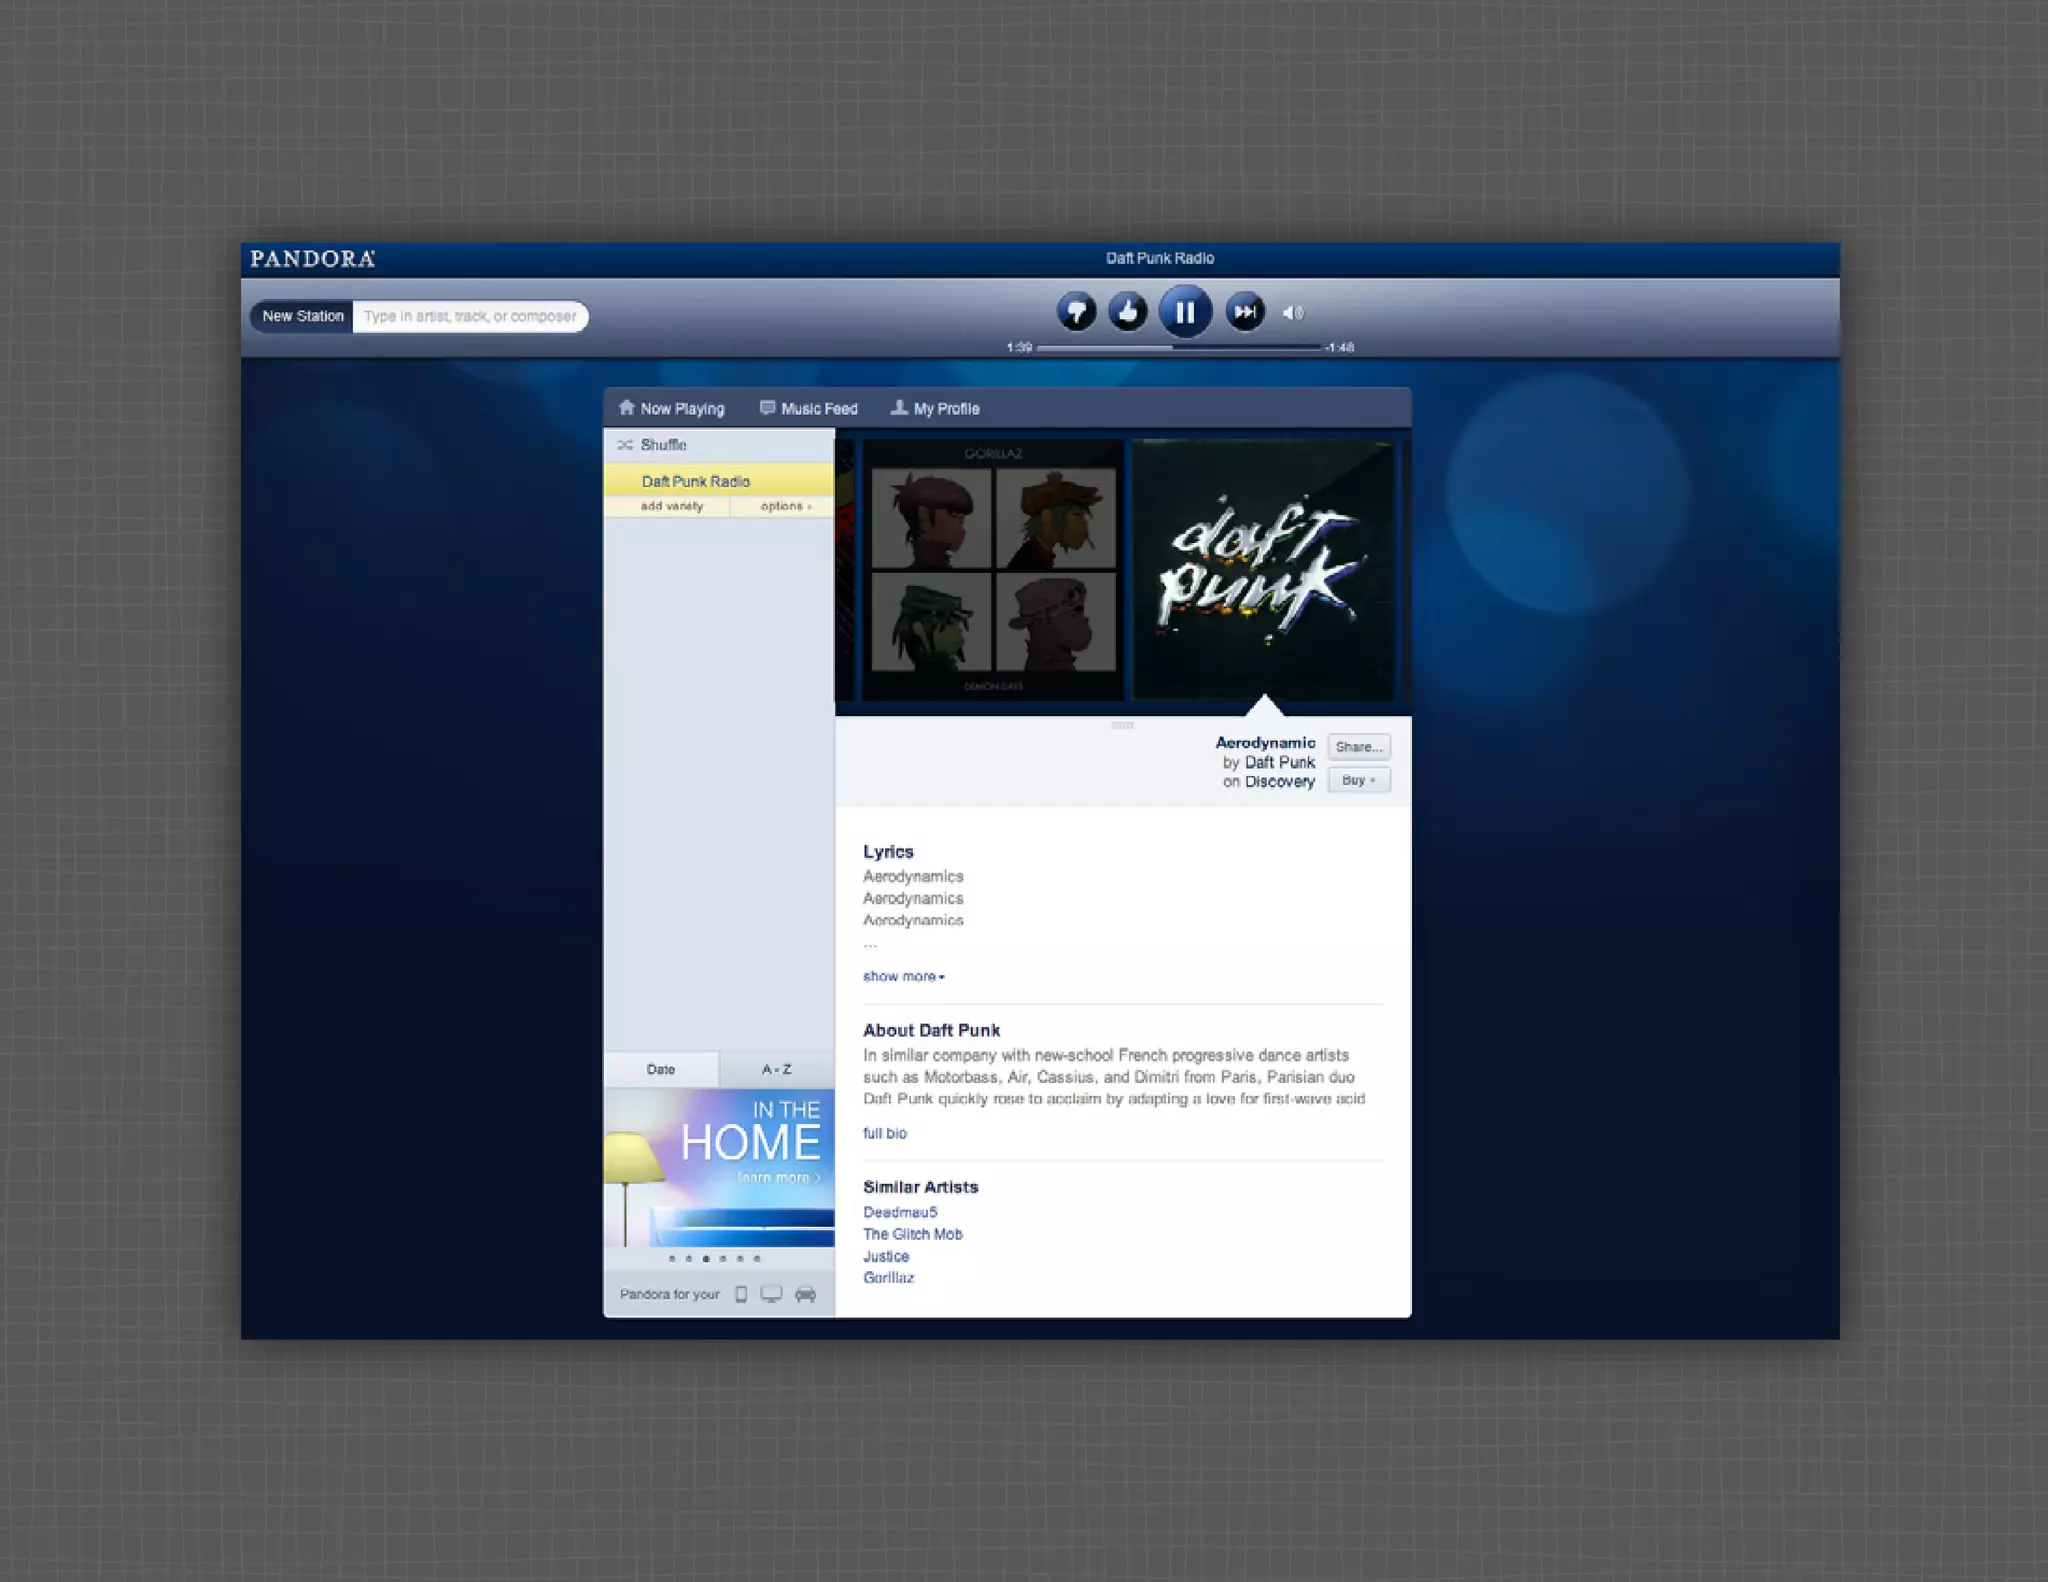
Task: Click the mobile phone device icon
Action: [741, 1294]
